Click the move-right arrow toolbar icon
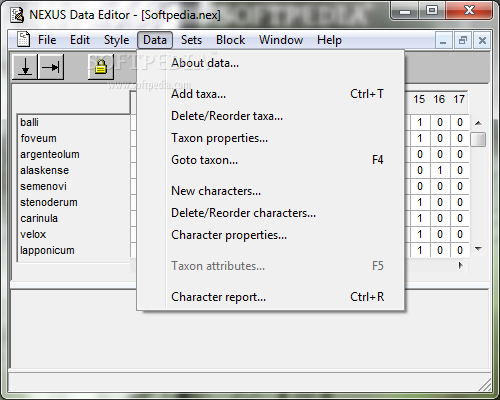This screenshot has height=400, width=500. tap(51, 67)
